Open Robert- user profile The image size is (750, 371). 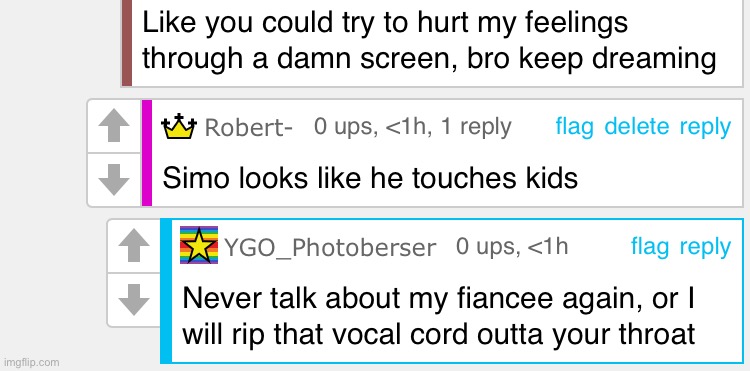click(248, 128)
